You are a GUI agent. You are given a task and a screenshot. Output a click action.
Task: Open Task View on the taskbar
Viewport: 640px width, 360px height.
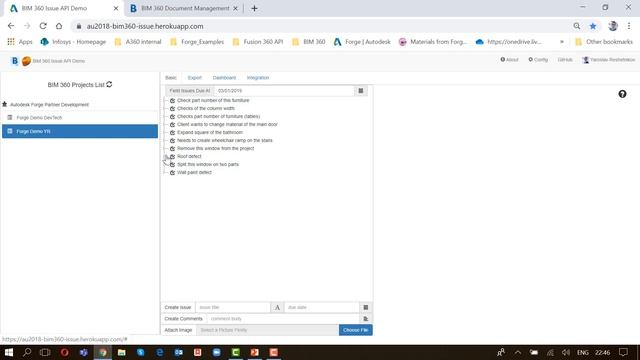click(45, 352)
